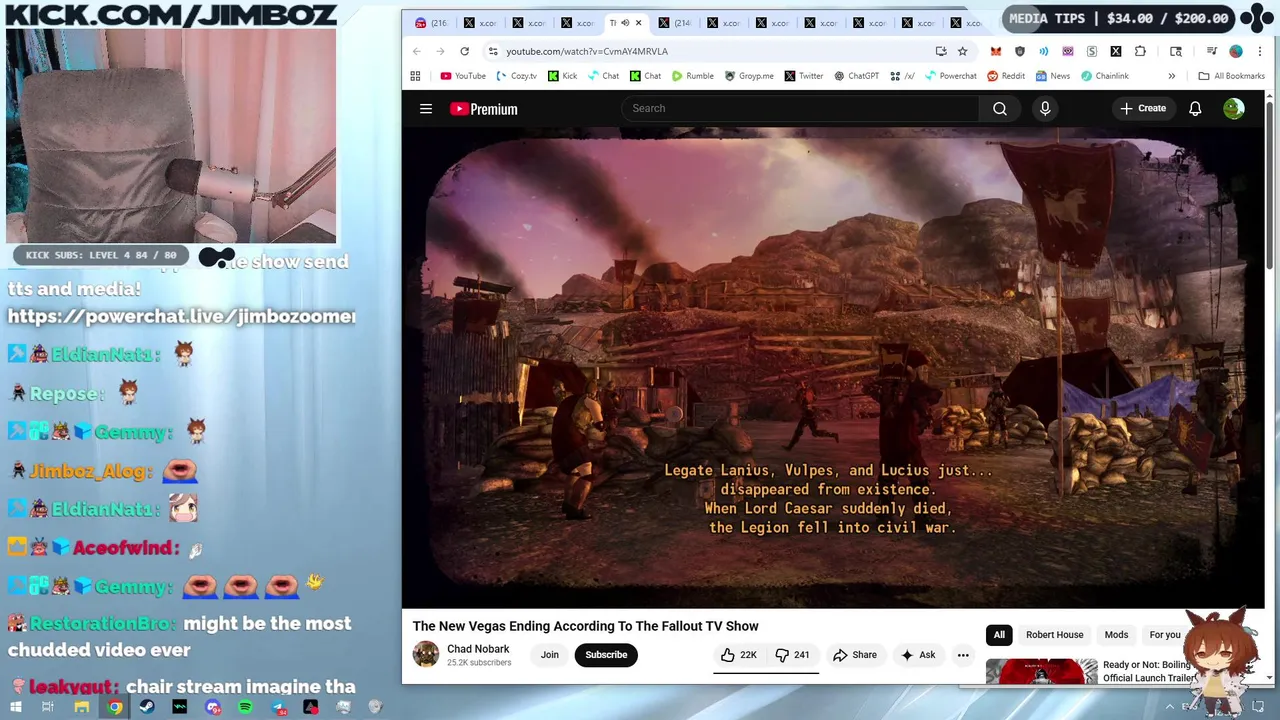Click the Join button

(x=550, y=655)
